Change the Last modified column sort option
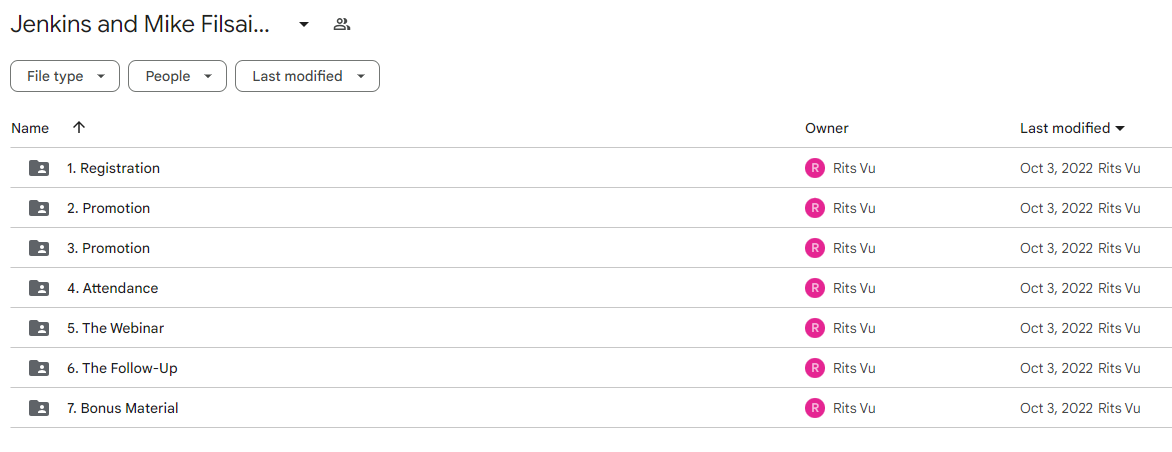The width and height of the screenshot is (1172, 452). click(x=1073, y=129)
